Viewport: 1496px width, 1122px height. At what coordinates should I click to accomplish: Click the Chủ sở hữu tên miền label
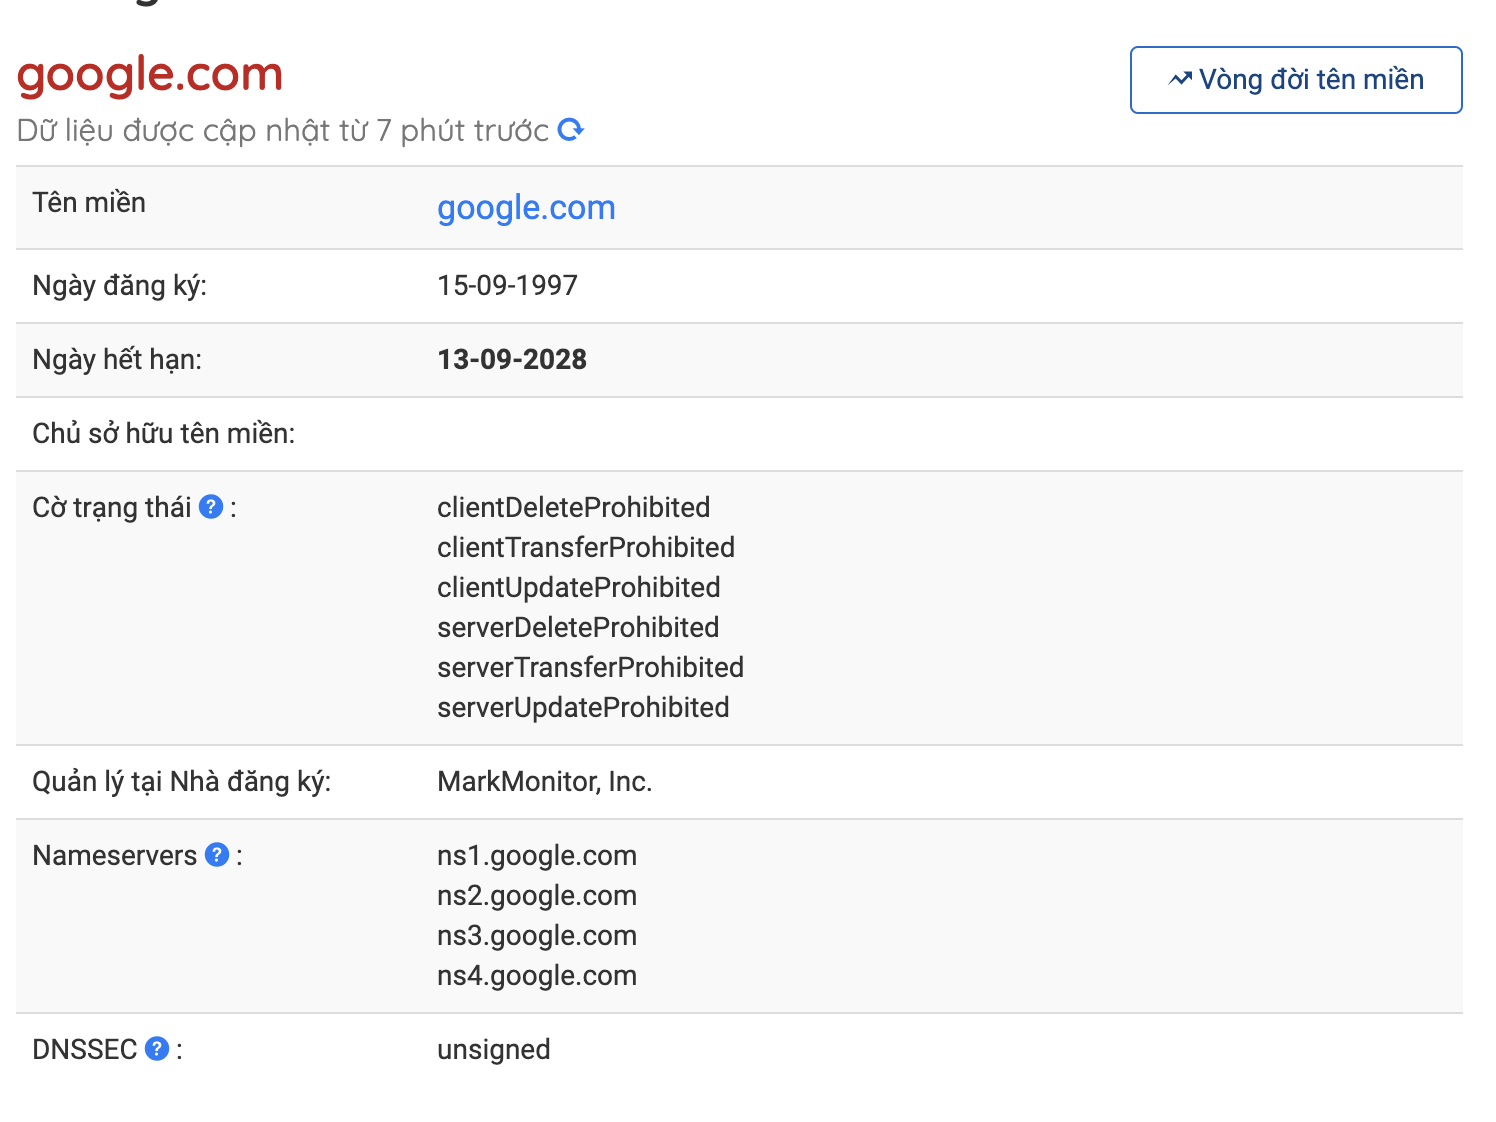click(164, 434)
